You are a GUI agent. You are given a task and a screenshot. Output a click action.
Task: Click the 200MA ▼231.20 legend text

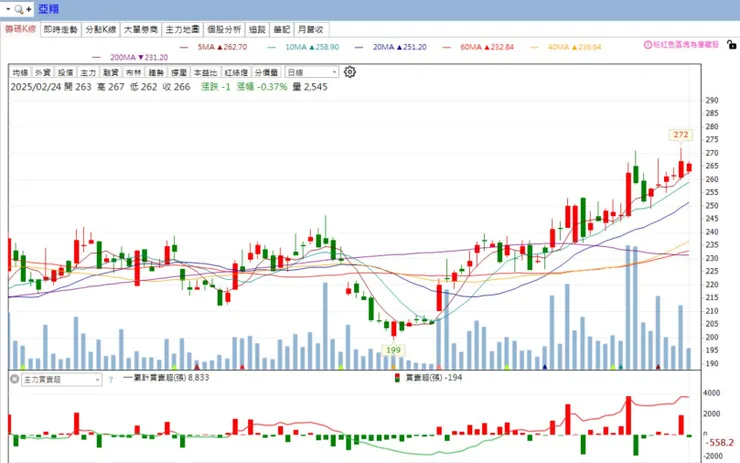click(x=139, y=58)
